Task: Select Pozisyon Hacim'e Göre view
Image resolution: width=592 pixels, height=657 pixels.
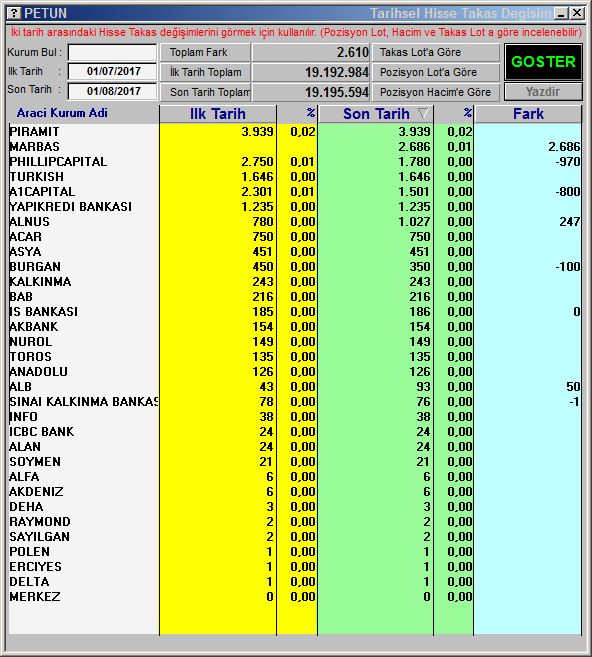Action: (x=436, y=92)
